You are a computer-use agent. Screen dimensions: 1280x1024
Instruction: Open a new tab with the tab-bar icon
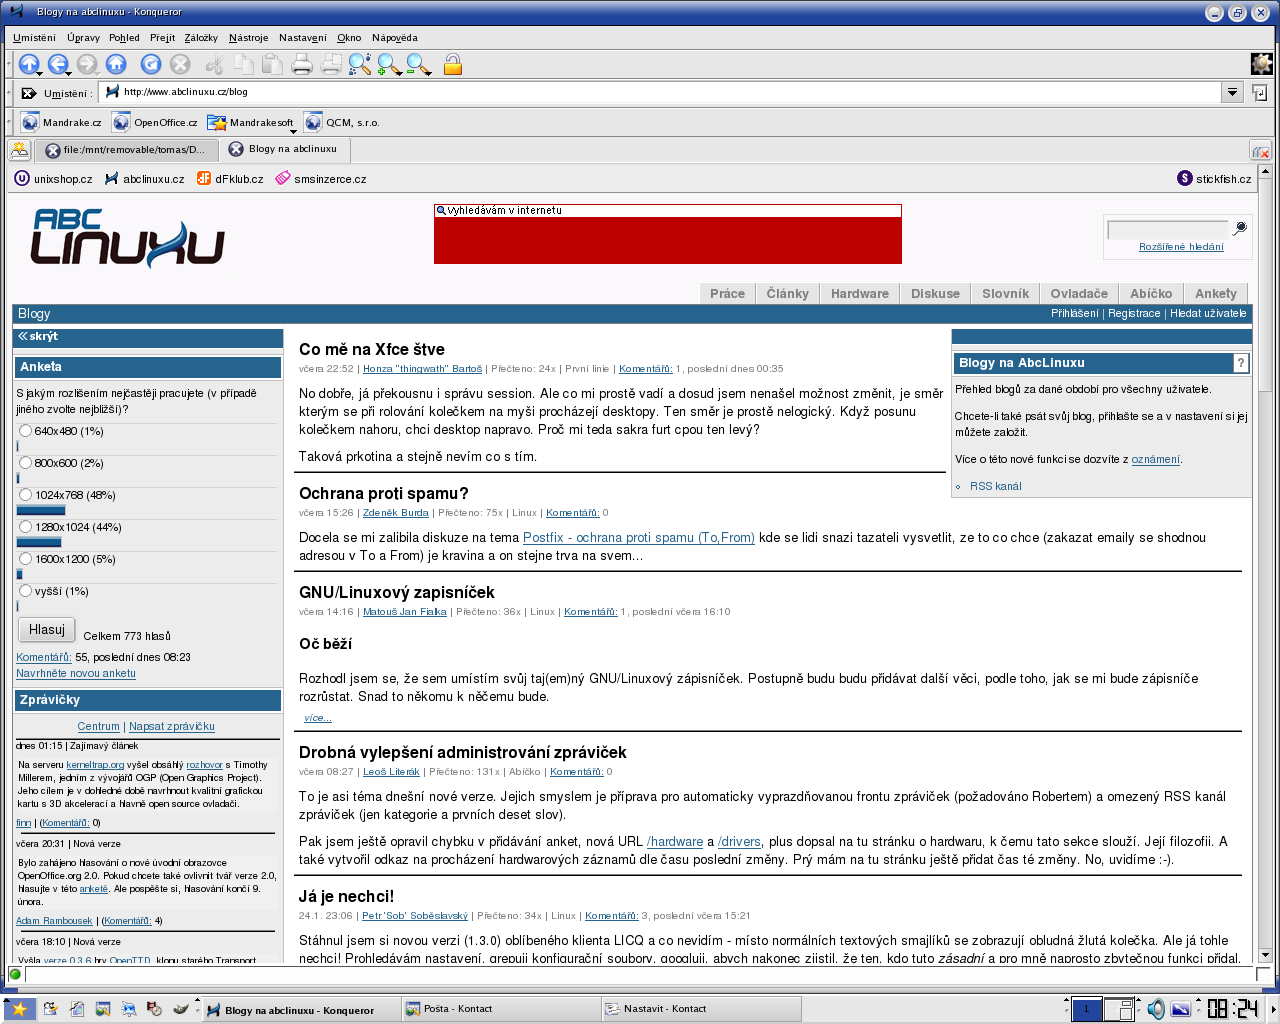(19, 150)
